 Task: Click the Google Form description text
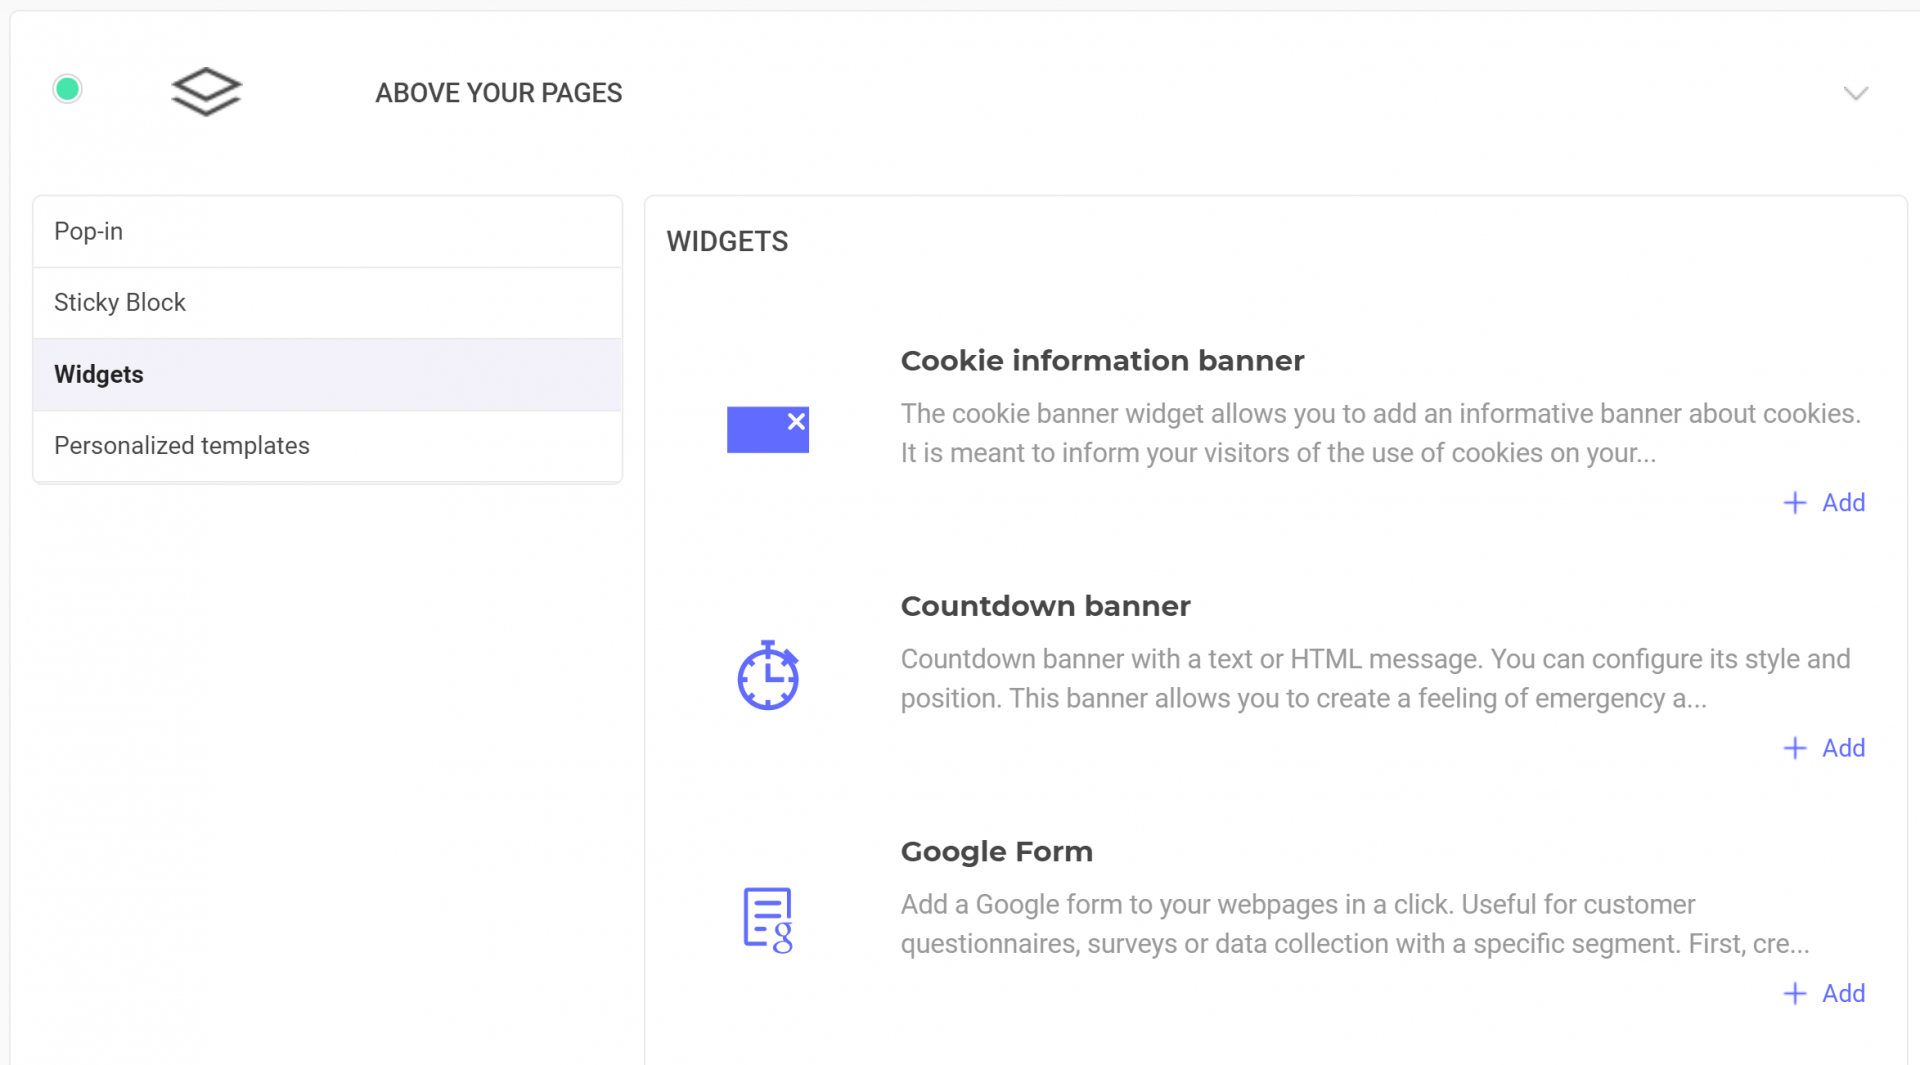pyautogui.click(x=1355, y=924)
